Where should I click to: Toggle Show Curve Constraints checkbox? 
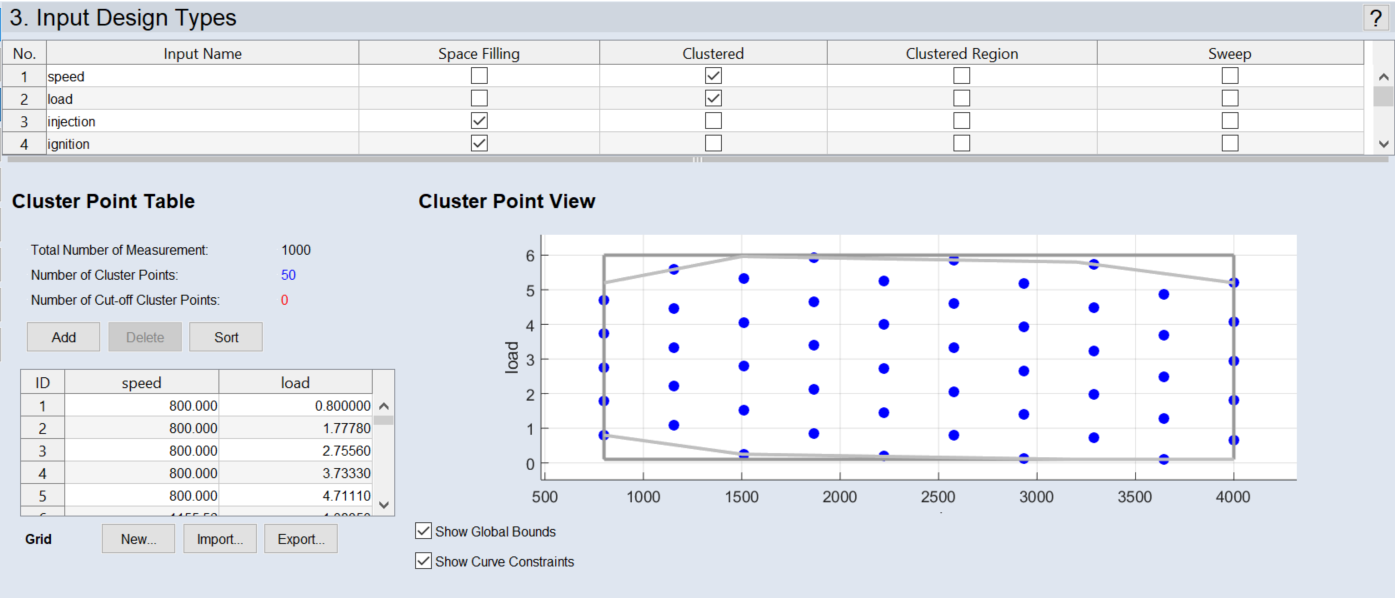[424, 561]
